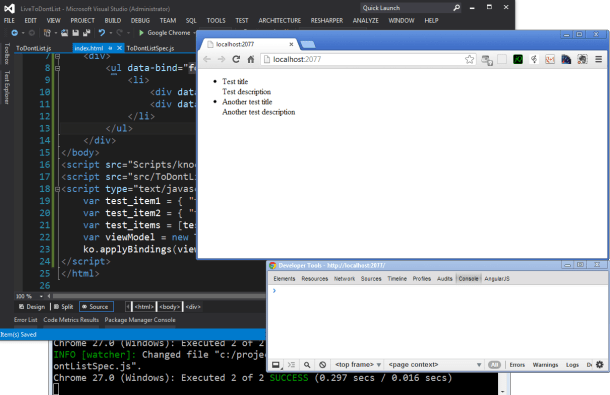610x395 pixels.
Task: Open New Project dropdown arrow
Action: point(56,33)
